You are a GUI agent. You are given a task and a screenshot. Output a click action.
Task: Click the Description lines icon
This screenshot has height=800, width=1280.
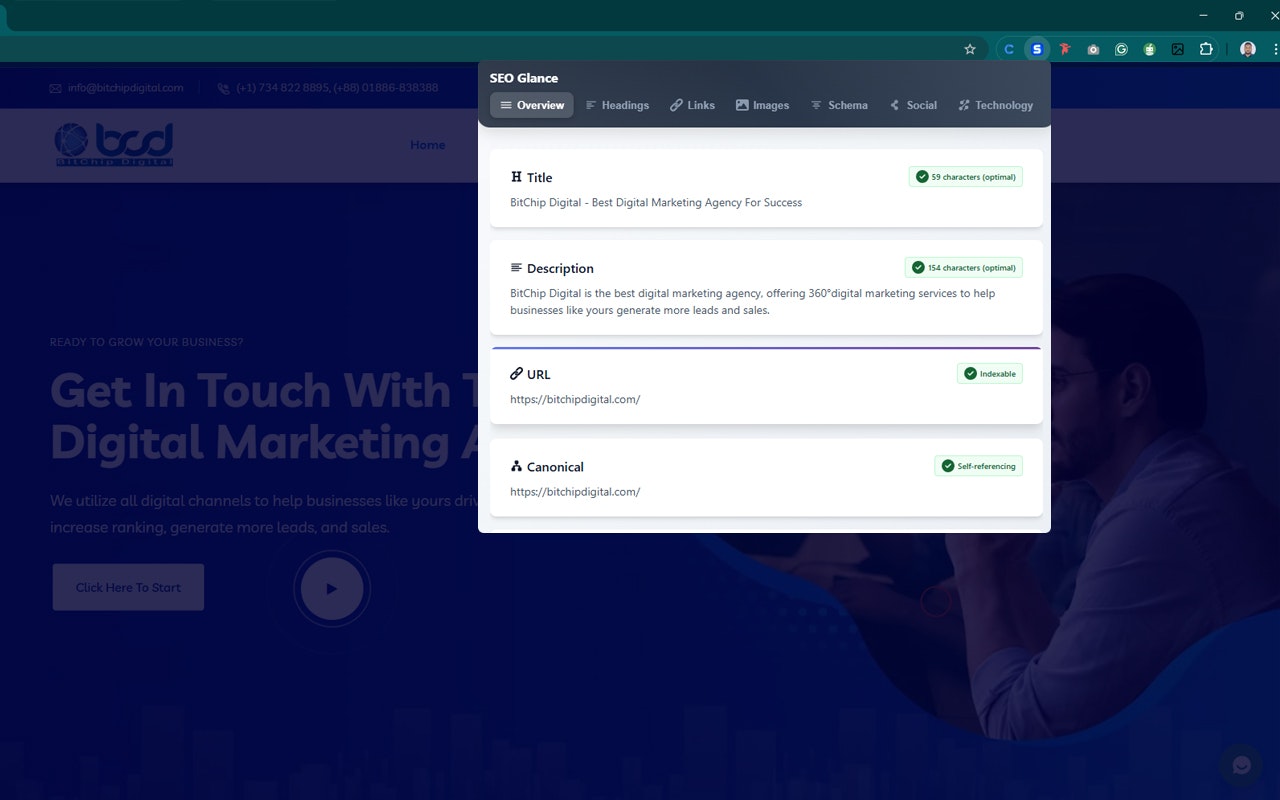tap(516, 267)
